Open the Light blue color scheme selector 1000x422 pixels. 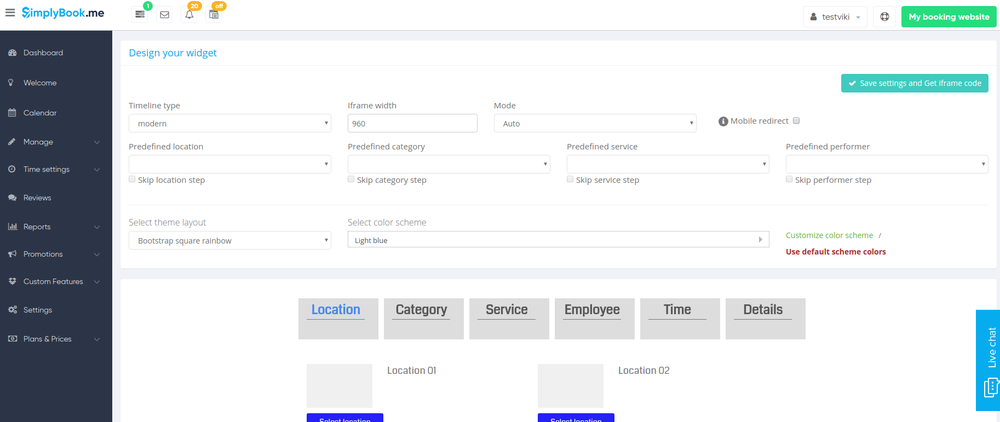point(559,240)
